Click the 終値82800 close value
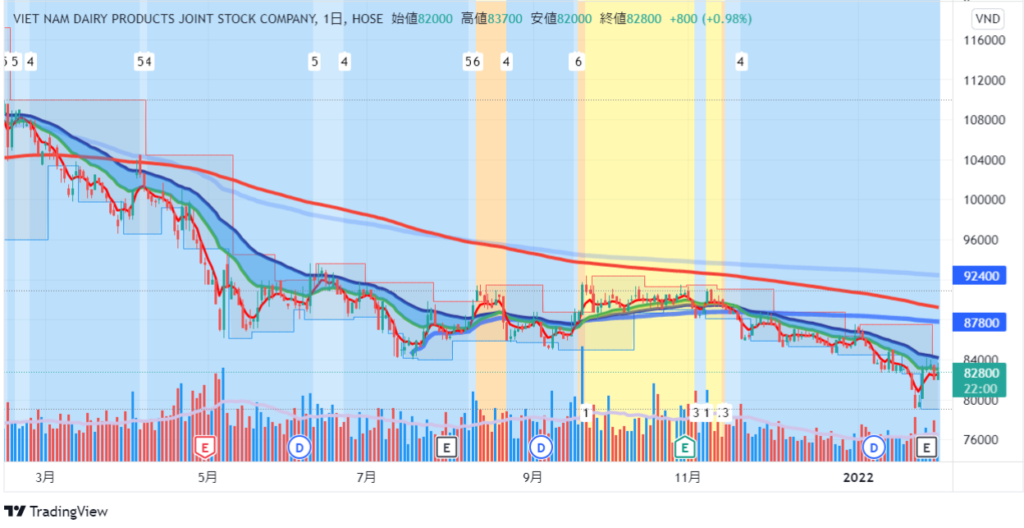The image size is (1024, 528). tap(631, 19)
